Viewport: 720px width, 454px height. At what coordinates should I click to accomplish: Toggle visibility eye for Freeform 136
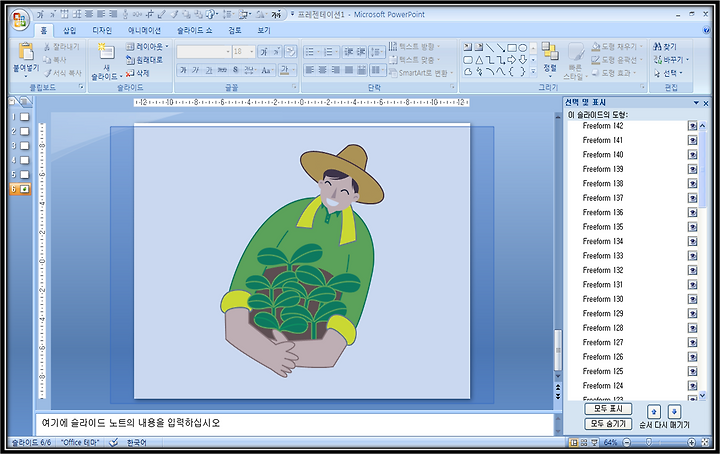(692, 213)
